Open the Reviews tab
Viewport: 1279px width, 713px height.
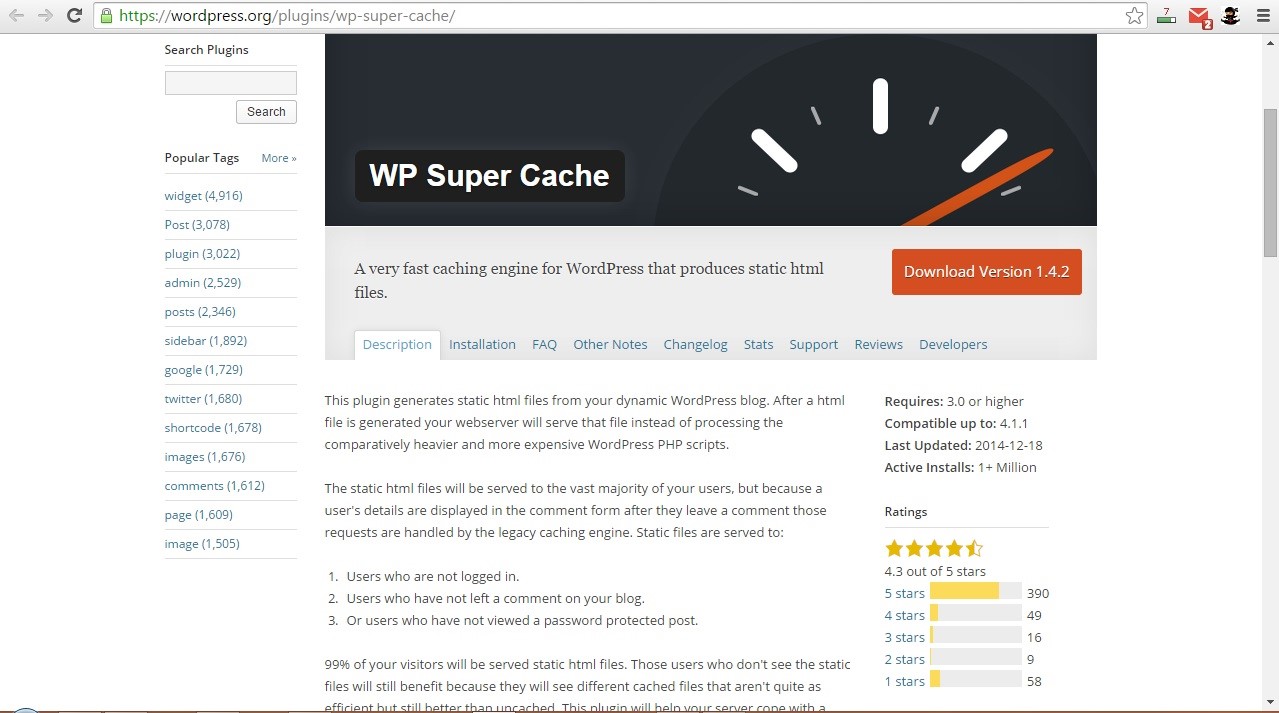click(x=878, y=345)
